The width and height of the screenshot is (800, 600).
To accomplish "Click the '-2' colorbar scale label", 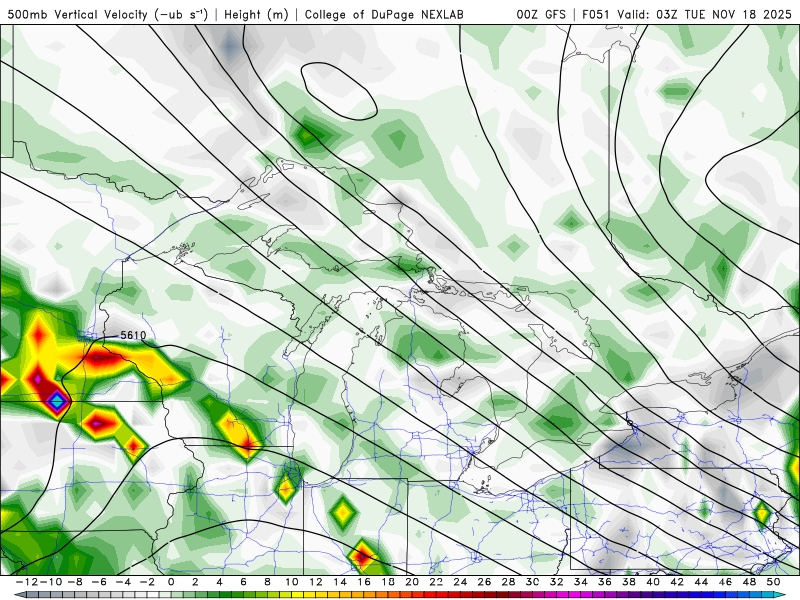I will (x=146, y=582).
